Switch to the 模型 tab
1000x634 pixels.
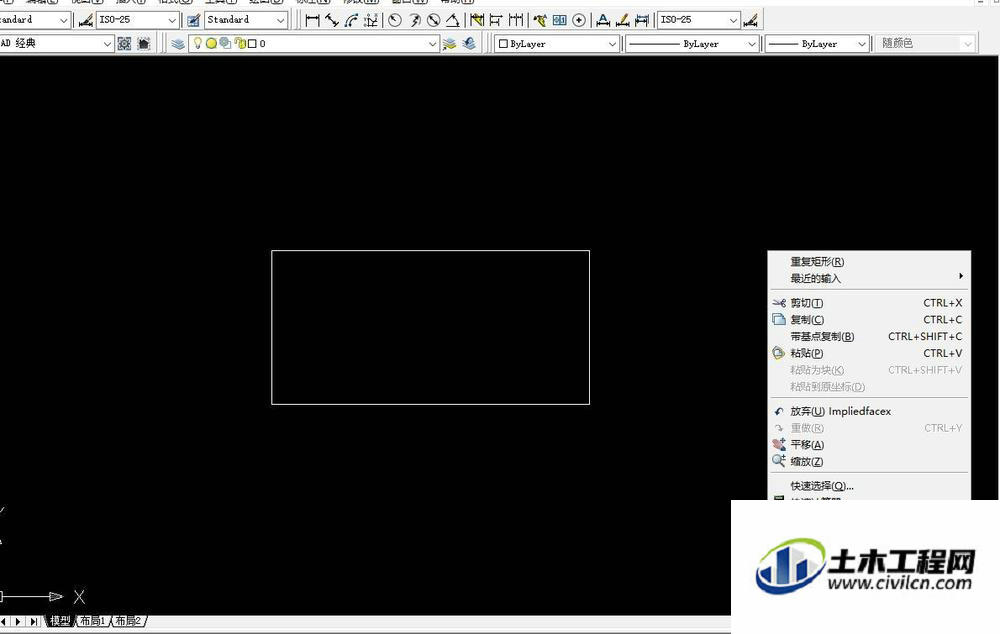60,621
